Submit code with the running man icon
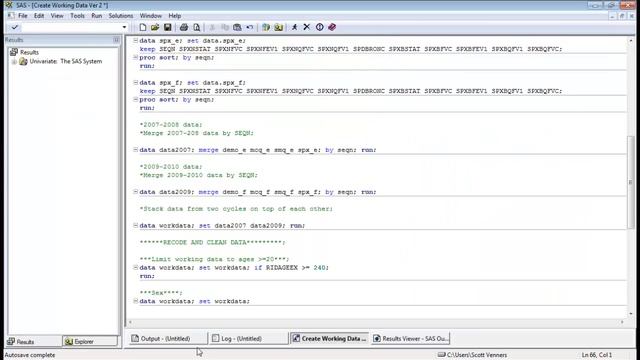The width and height of the screenshot is (640, 360). [294, 27]
